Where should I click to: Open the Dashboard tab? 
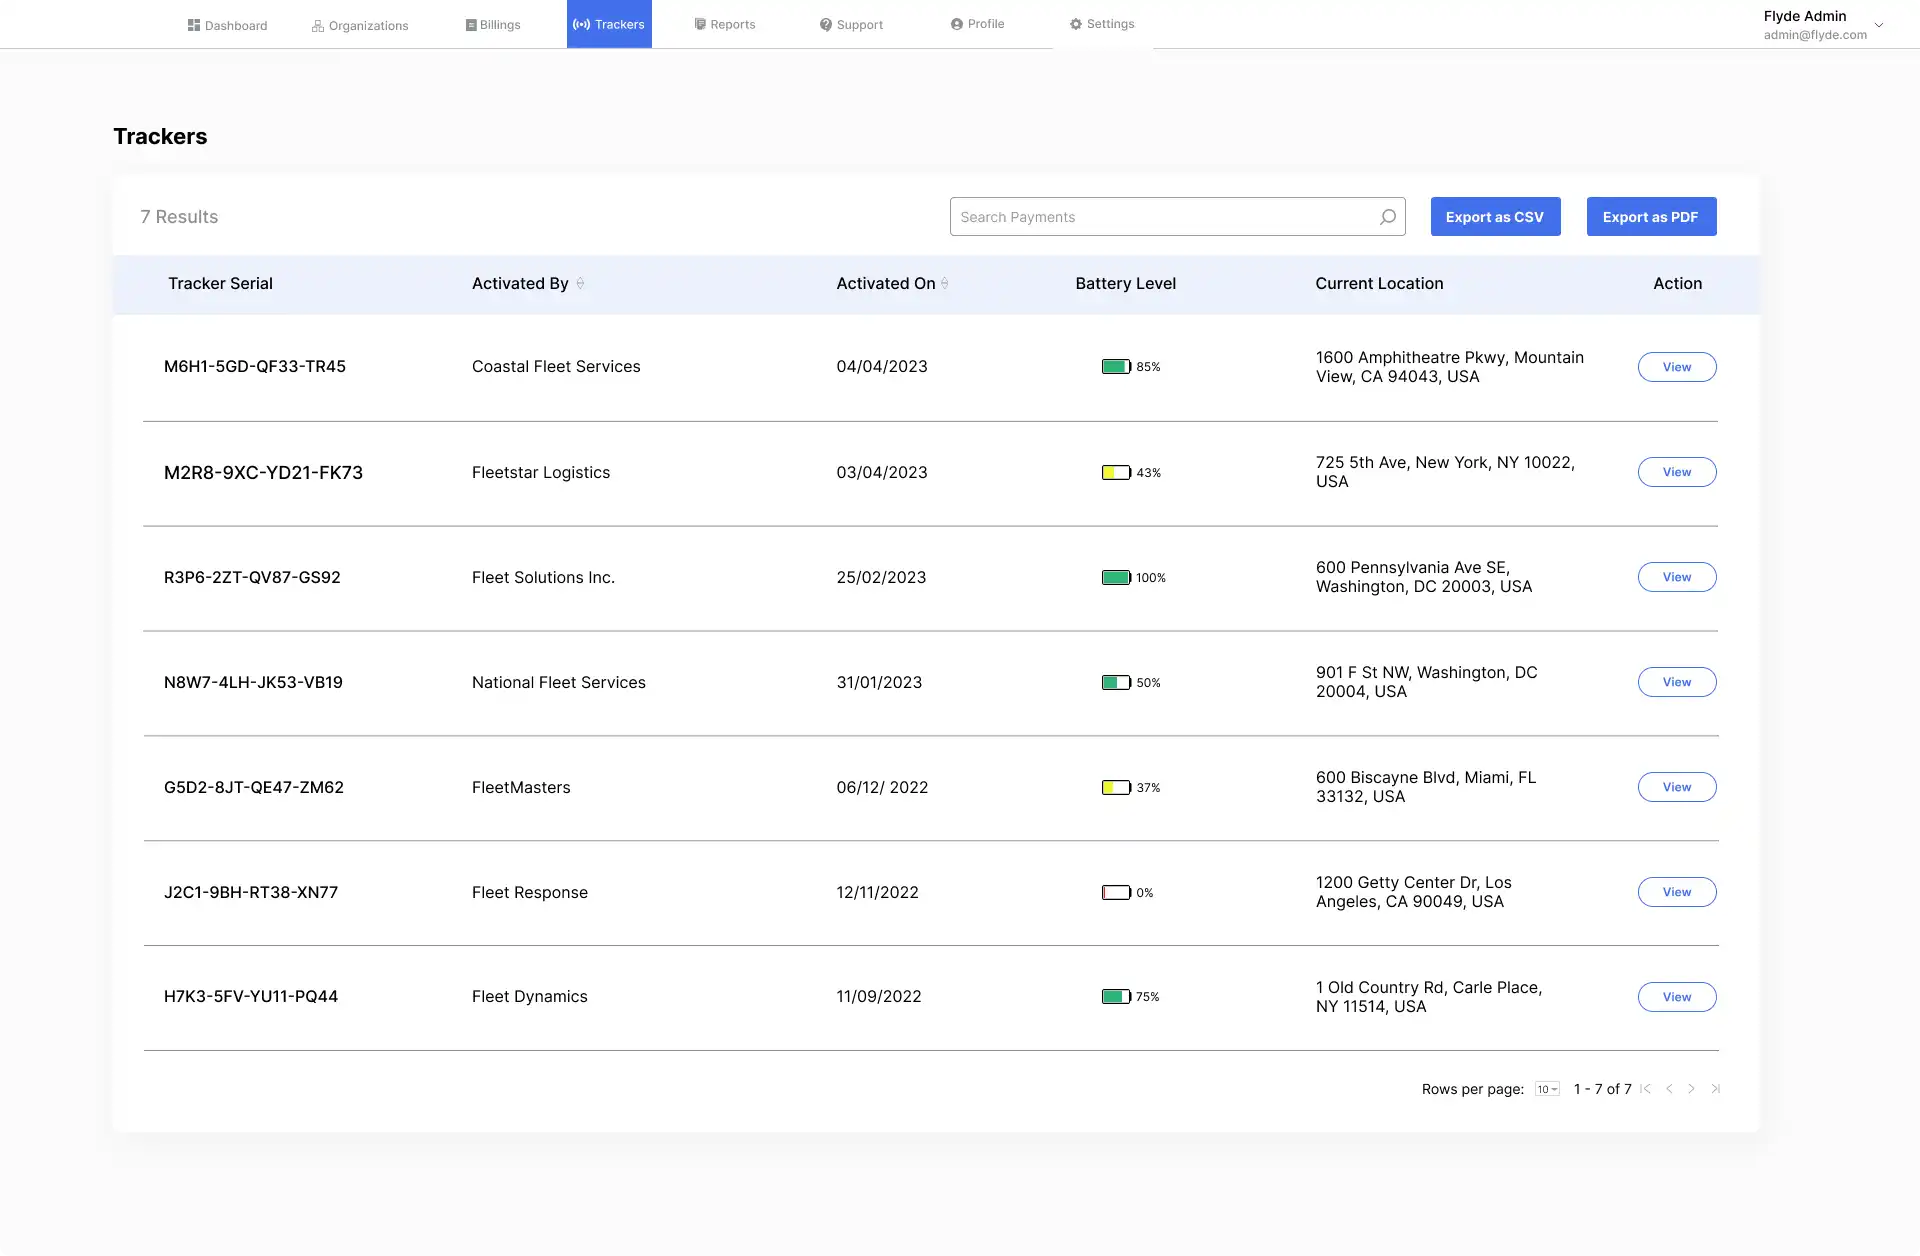(227, 25)
